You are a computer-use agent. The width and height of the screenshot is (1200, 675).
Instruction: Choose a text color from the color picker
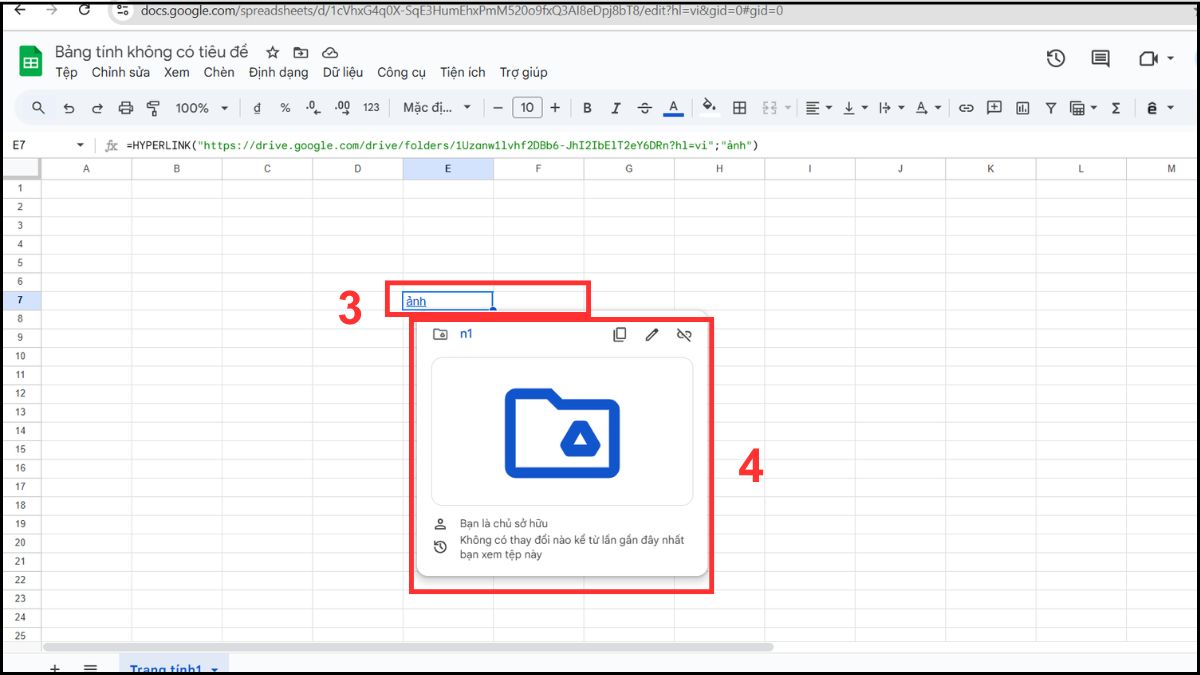point(674,108)
